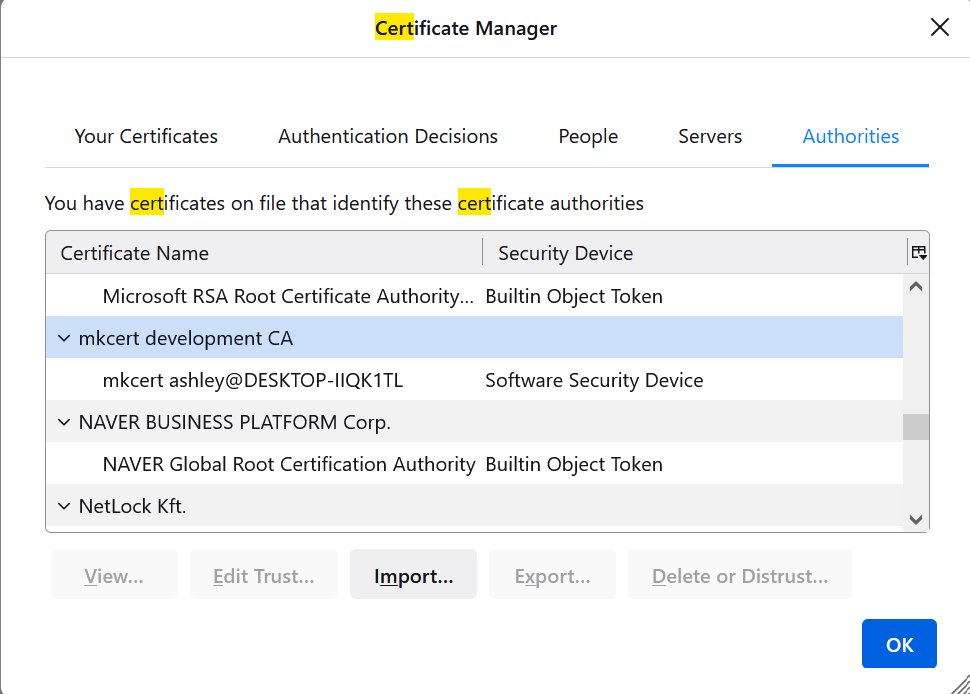Click the scrollbar down arrow
The image size is (970, 694).
[x=915, y=520]
